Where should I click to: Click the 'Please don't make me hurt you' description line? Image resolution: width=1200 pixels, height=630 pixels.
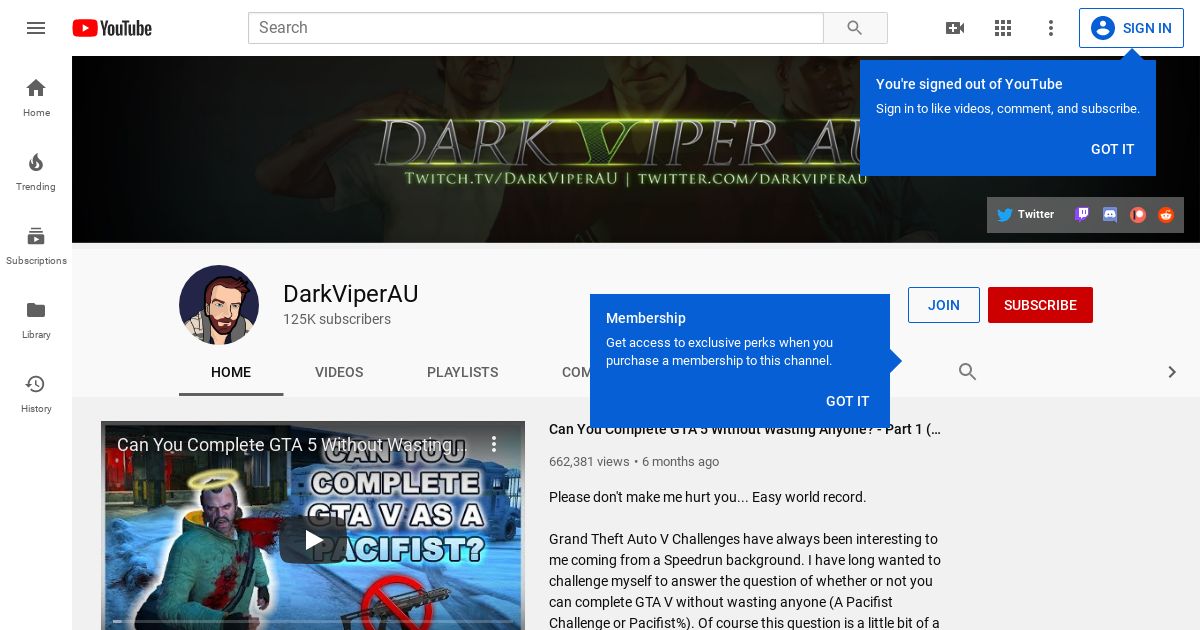point(708,497)
